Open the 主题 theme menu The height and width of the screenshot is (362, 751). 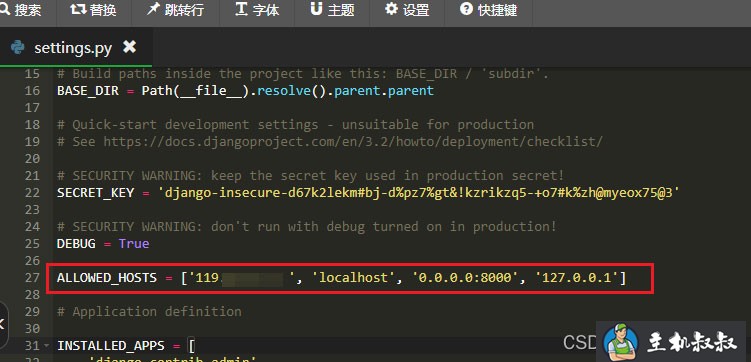click(332, 10)
